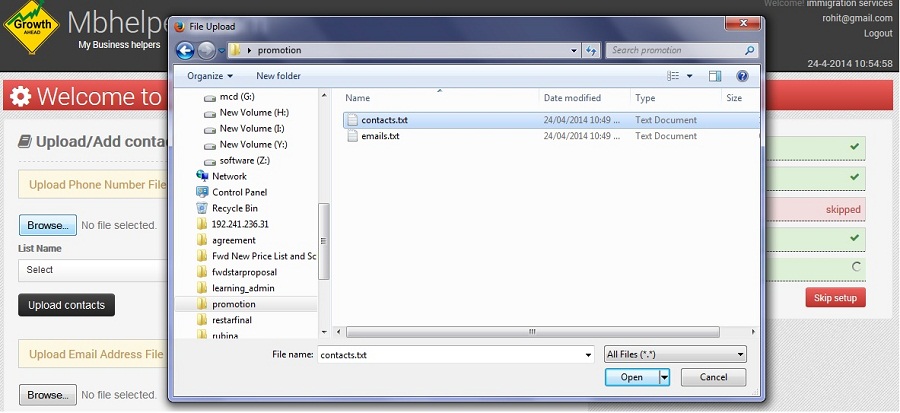Image resolution: width=900 pixels, height=413 pixels.
Task: Open the Organize dropdown menu
Action: 209,76
